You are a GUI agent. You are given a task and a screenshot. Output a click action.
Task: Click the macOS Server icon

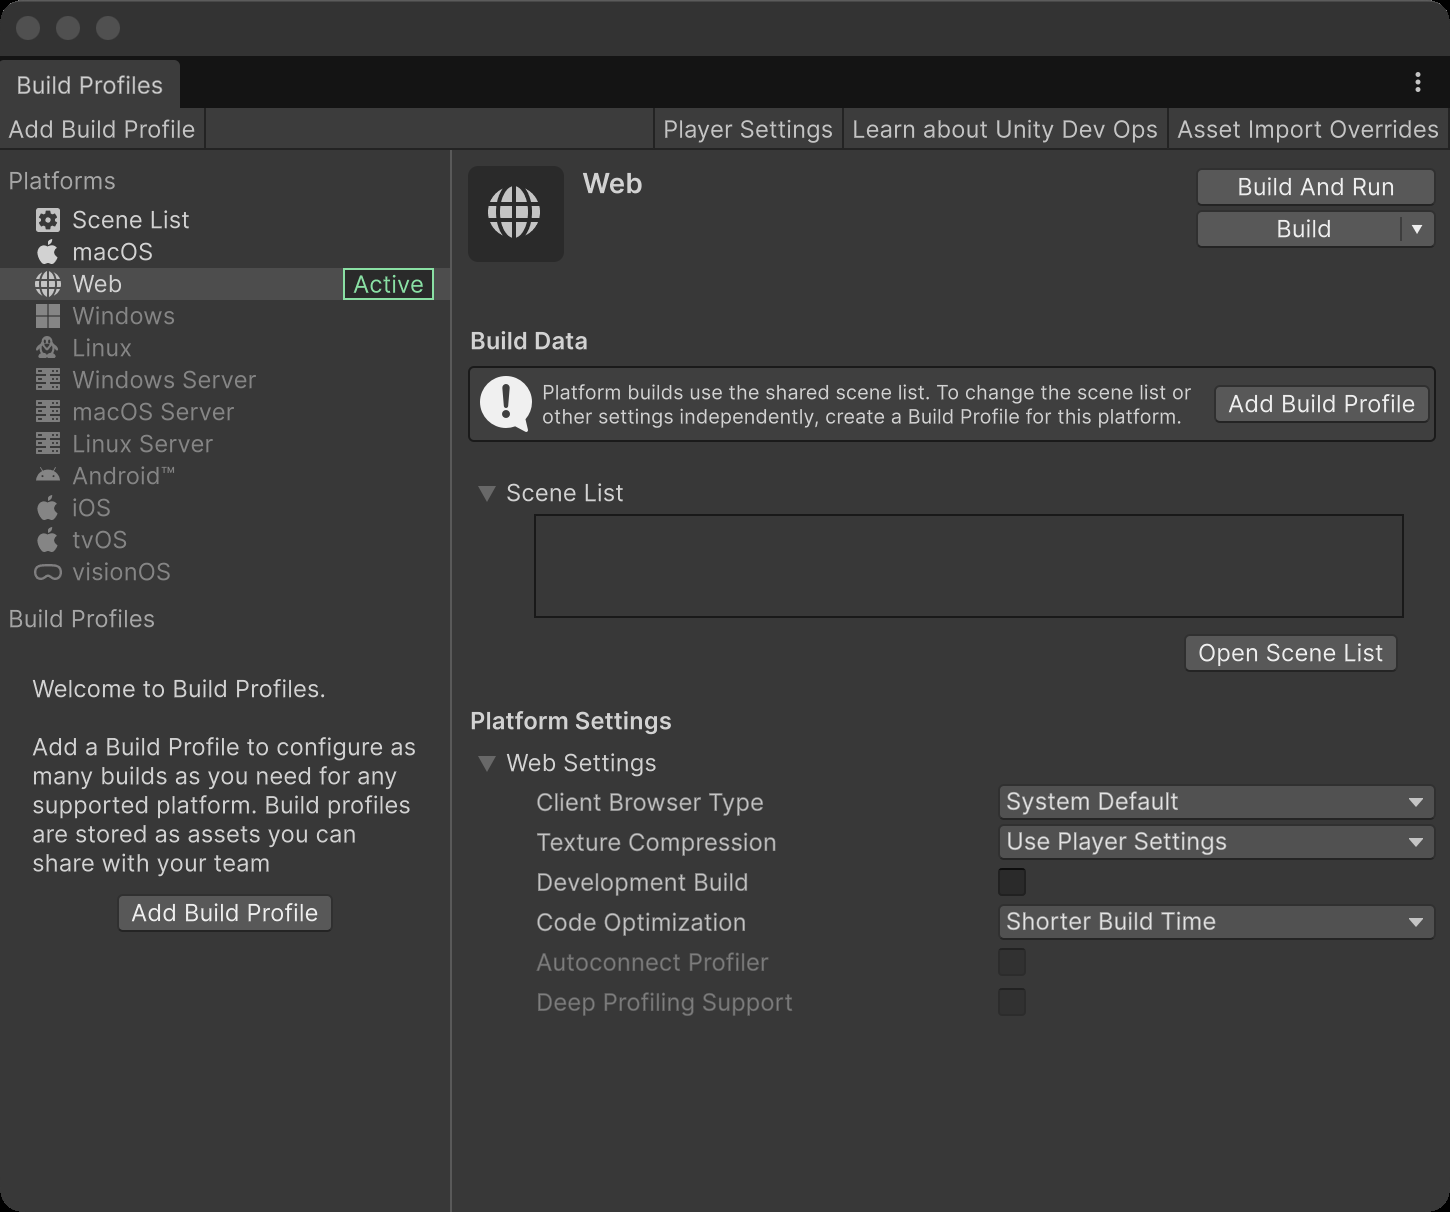click(x=47, y=412)
